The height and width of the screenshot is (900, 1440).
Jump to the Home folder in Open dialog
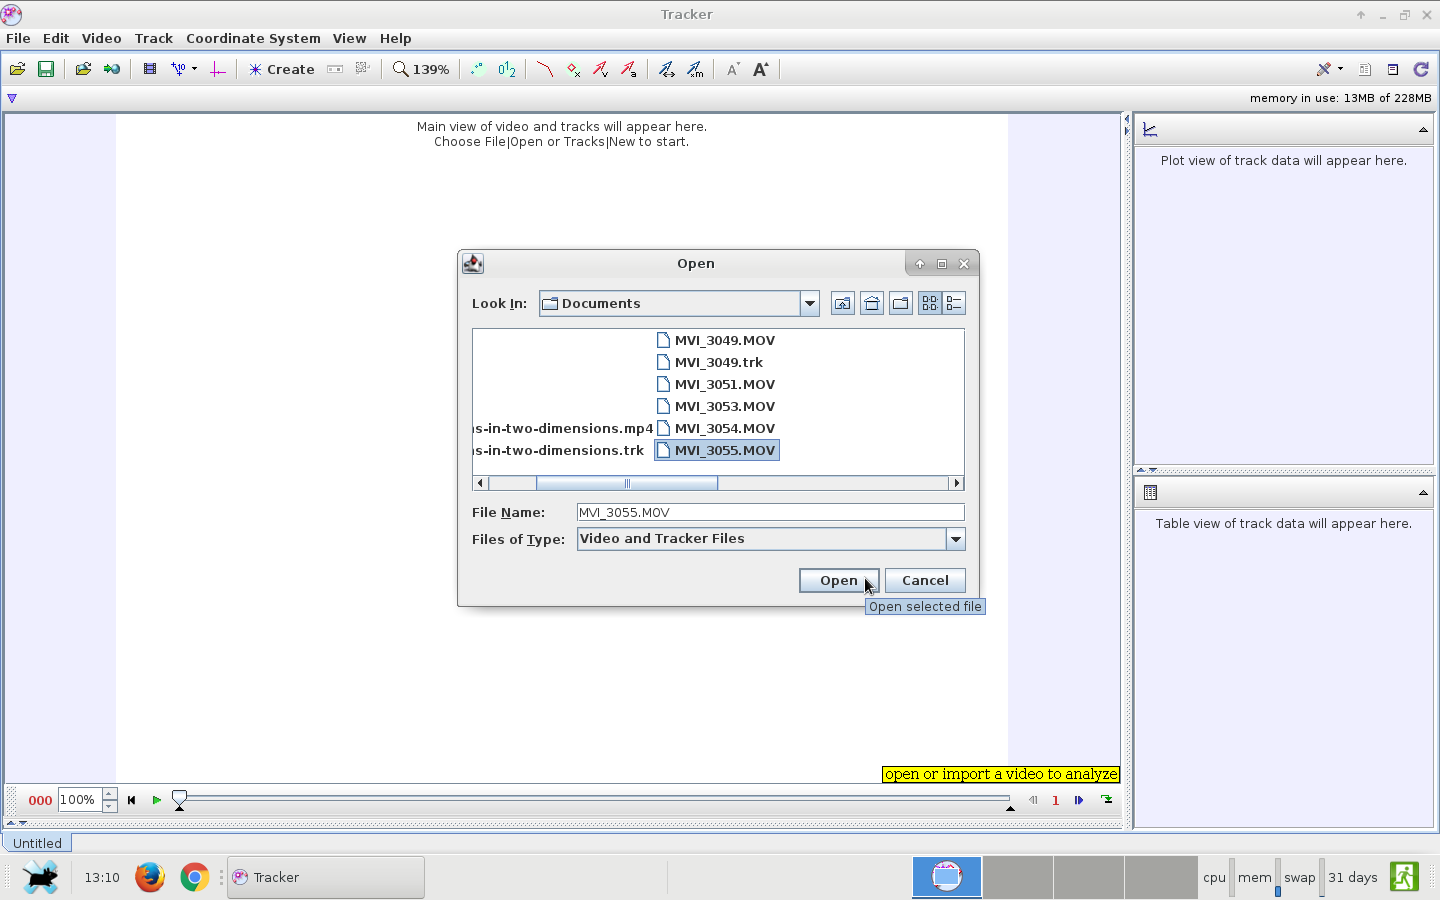coord(871,304)
